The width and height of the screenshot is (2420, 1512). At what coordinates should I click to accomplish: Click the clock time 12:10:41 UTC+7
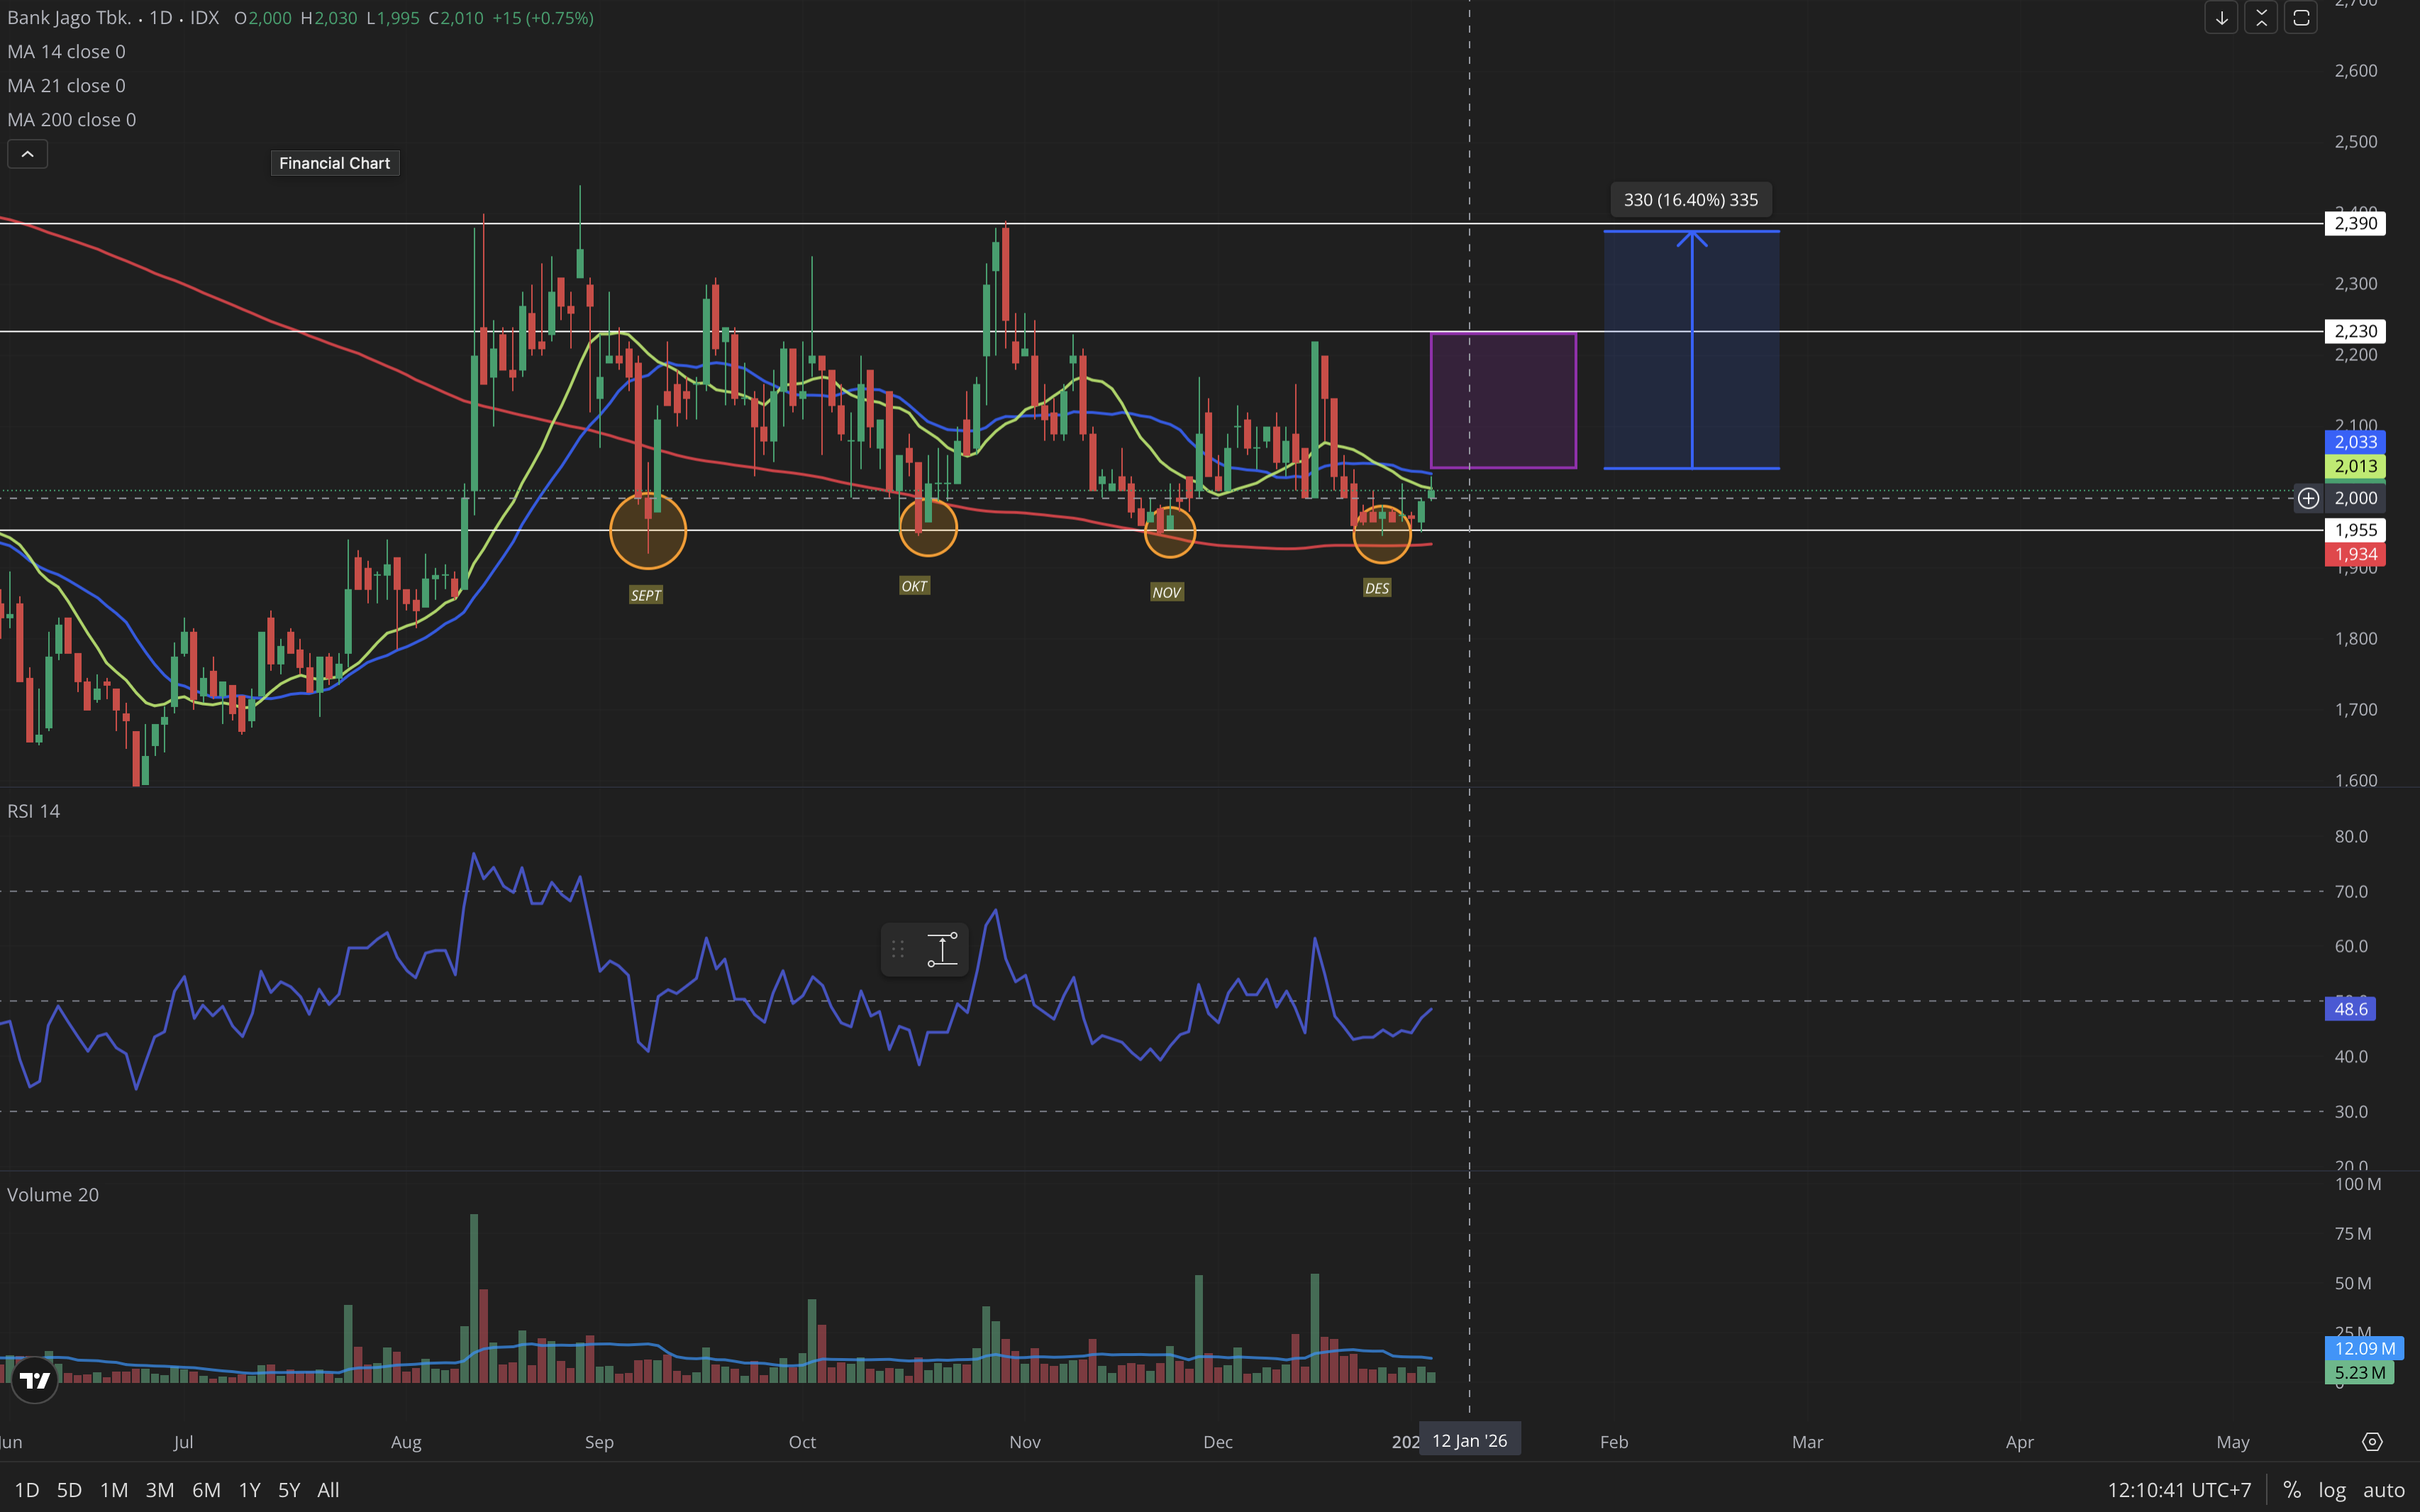(2179, 1489)
